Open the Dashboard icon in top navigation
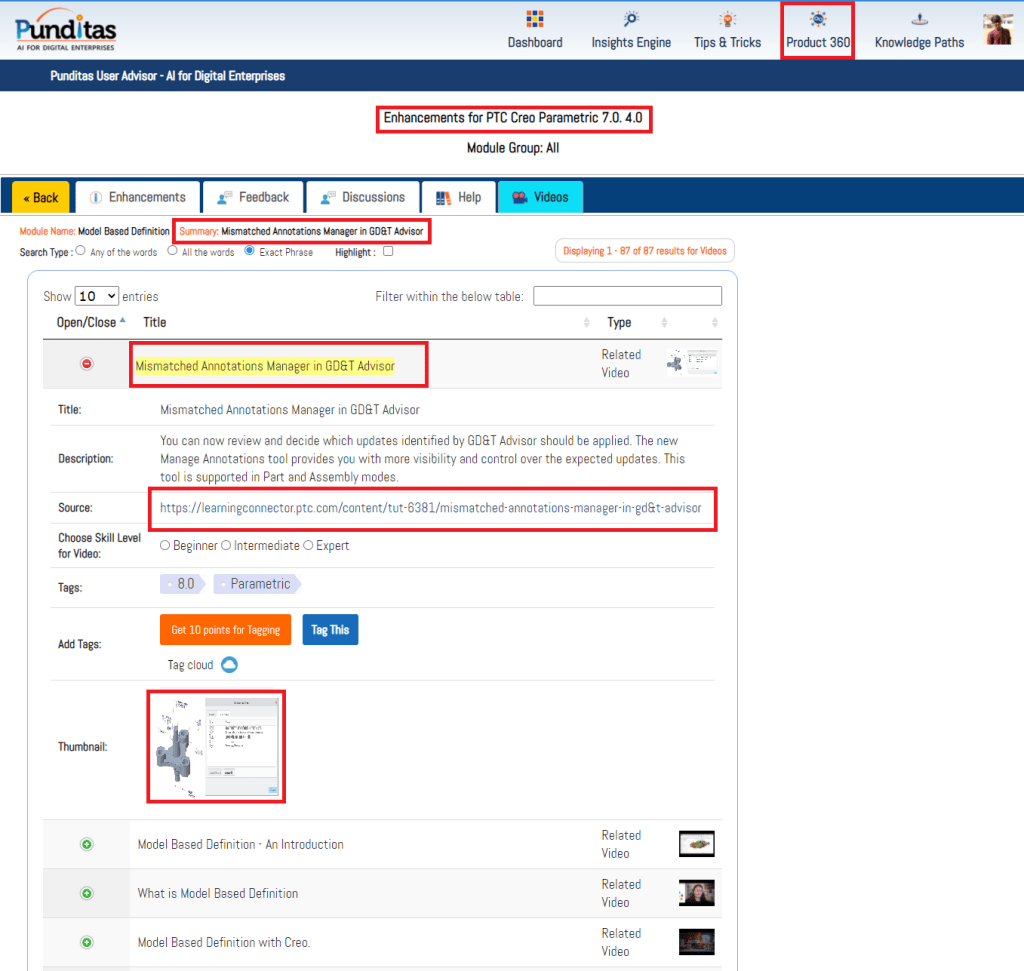 click(x=534, y=20)
